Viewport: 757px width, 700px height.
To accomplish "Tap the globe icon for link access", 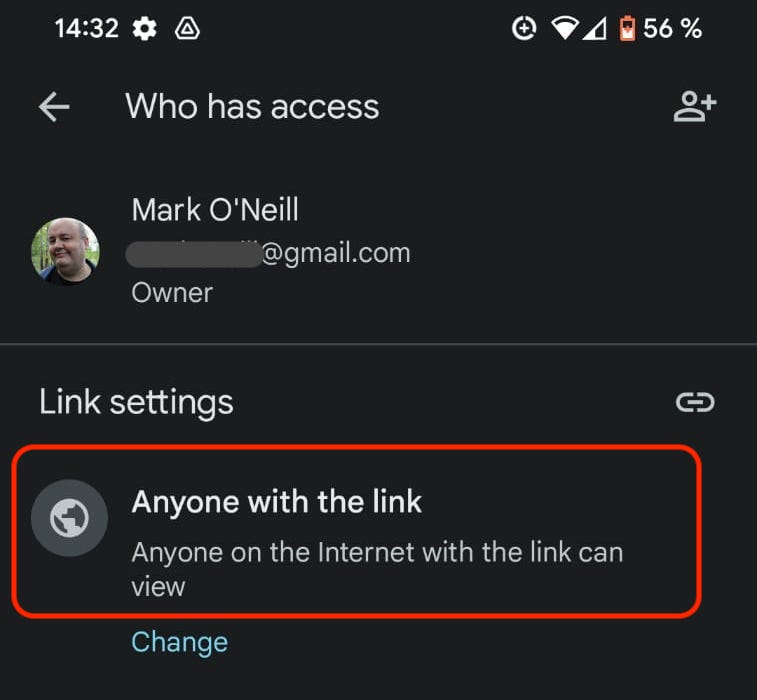I will click(70, 518).
